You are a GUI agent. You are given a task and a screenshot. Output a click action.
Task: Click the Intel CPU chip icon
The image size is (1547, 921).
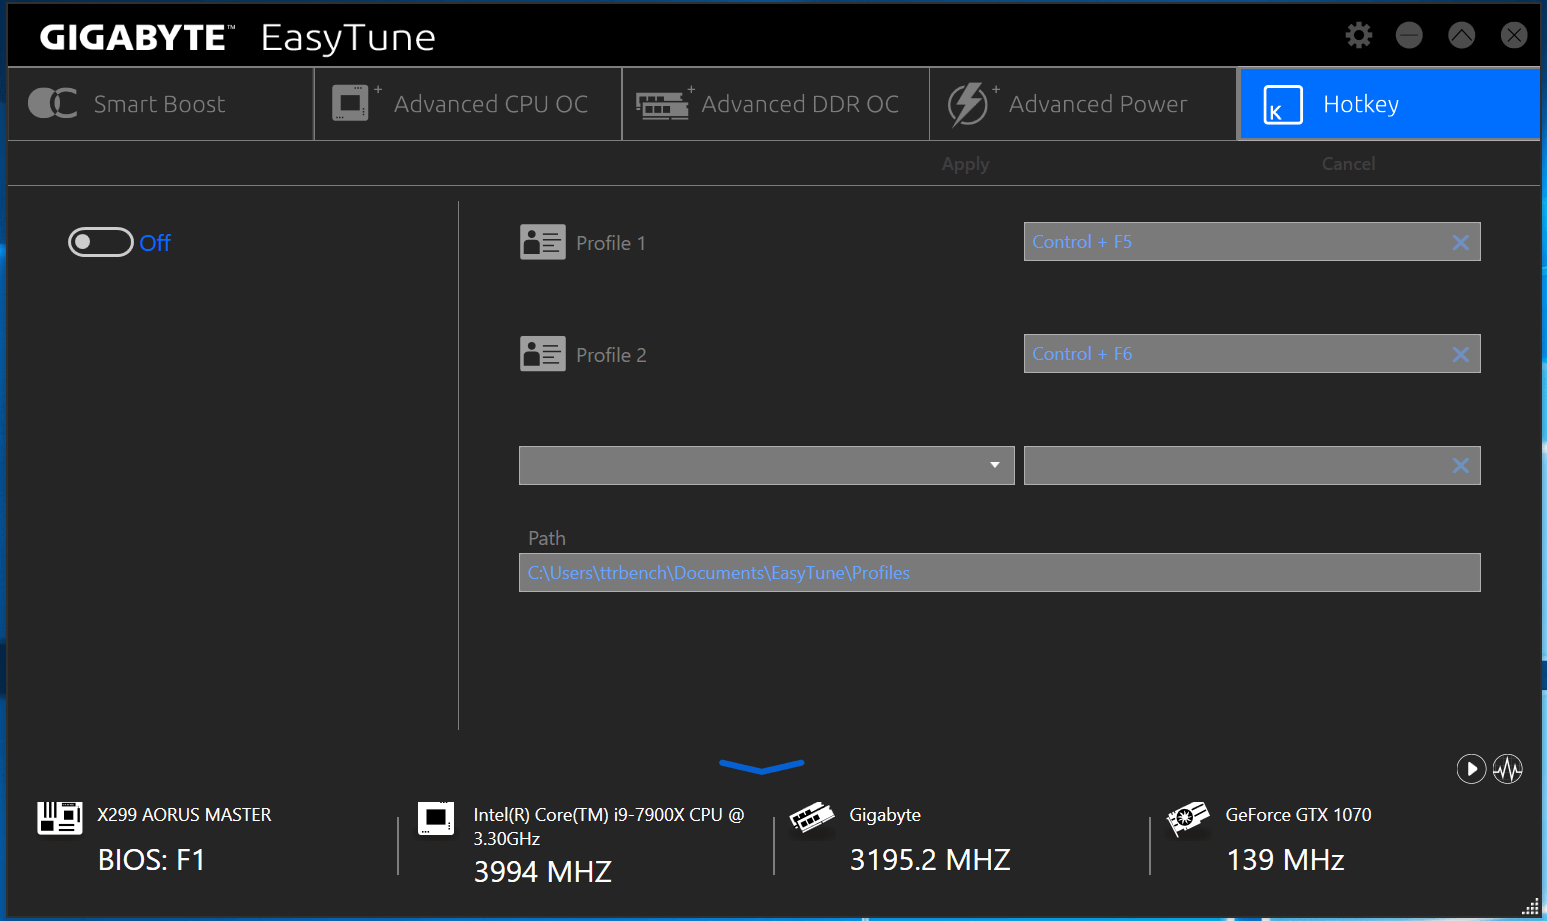coord(436,818)
